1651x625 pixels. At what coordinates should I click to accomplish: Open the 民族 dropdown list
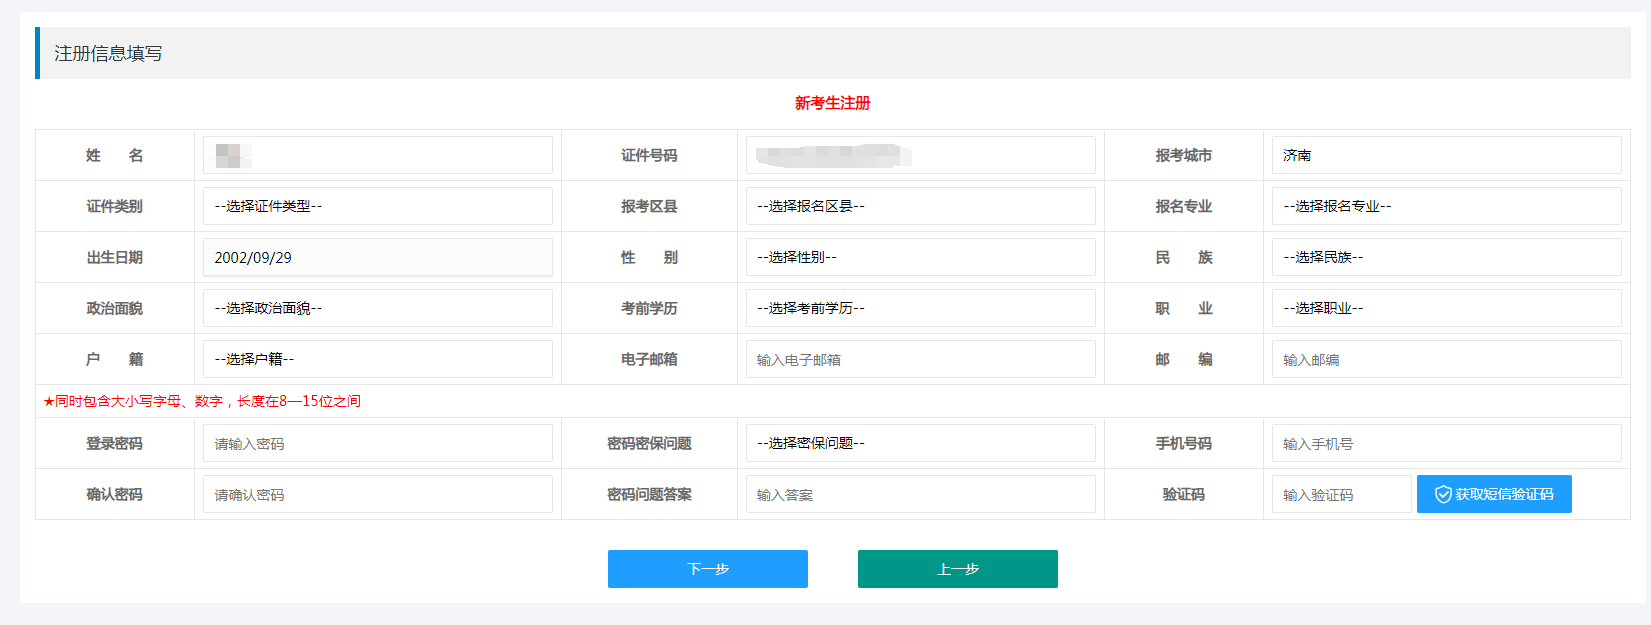pos(1445,257)
